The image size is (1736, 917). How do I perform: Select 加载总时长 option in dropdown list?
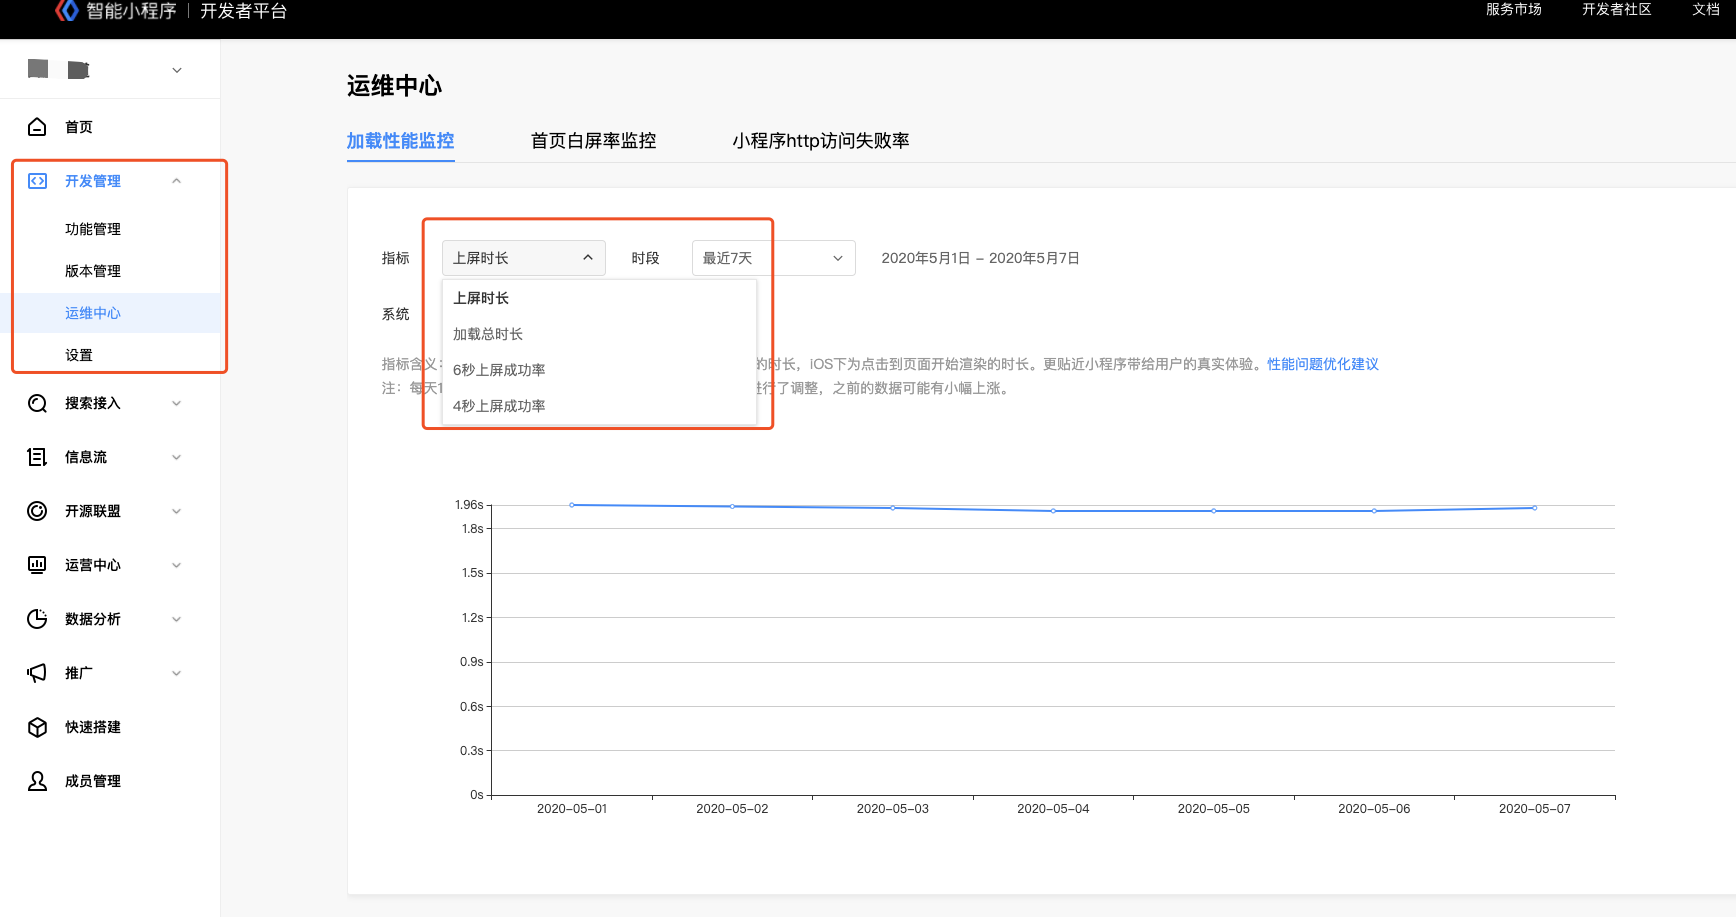[x=599, y=334]
